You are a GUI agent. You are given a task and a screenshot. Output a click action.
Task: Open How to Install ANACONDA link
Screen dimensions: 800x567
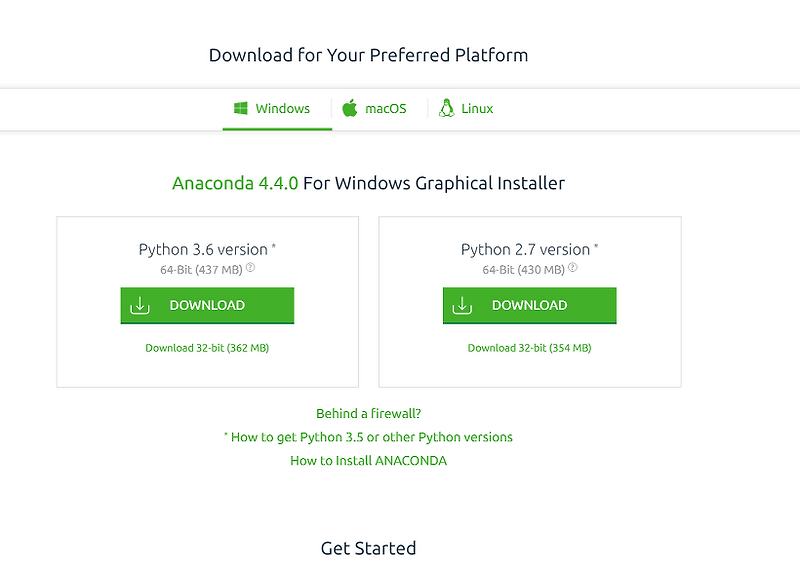tap(368, 461)
